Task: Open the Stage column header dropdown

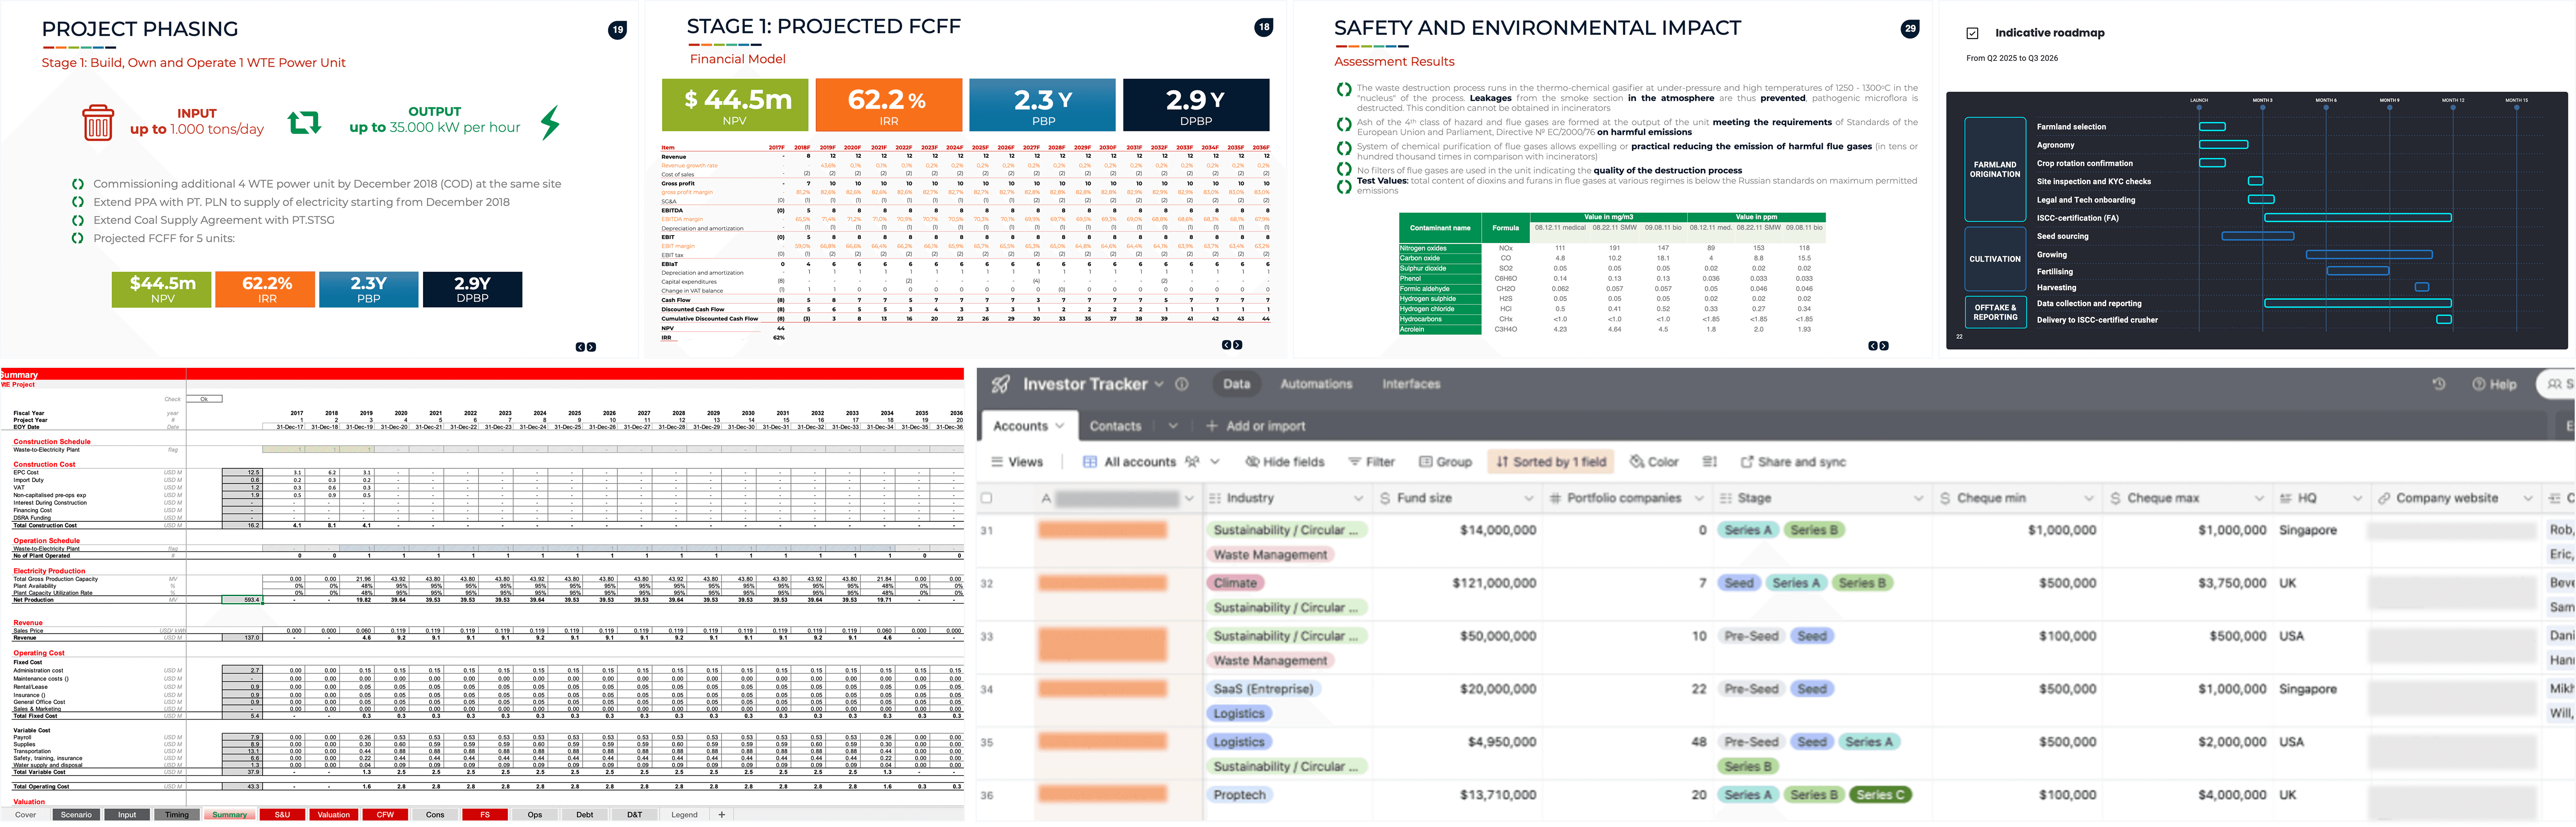Action: [x=1918, y=498]
